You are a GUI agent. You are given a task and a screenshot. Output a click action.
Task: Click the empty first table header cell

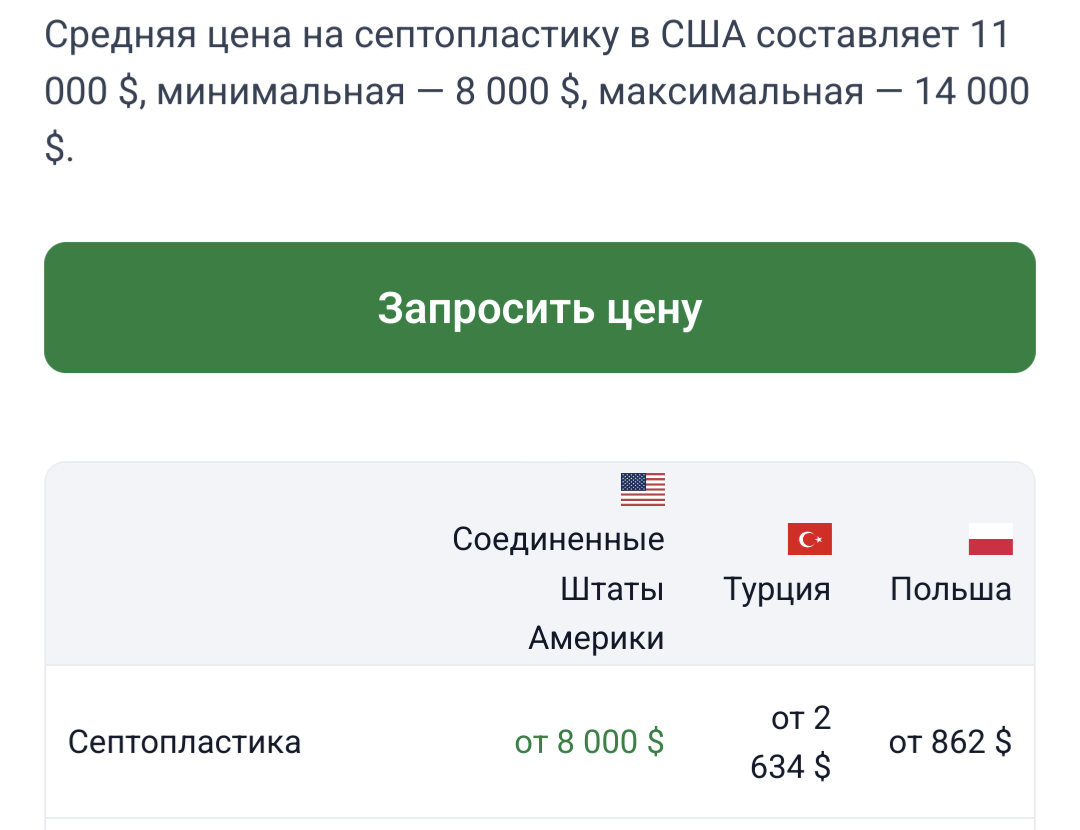click(230, 565)
